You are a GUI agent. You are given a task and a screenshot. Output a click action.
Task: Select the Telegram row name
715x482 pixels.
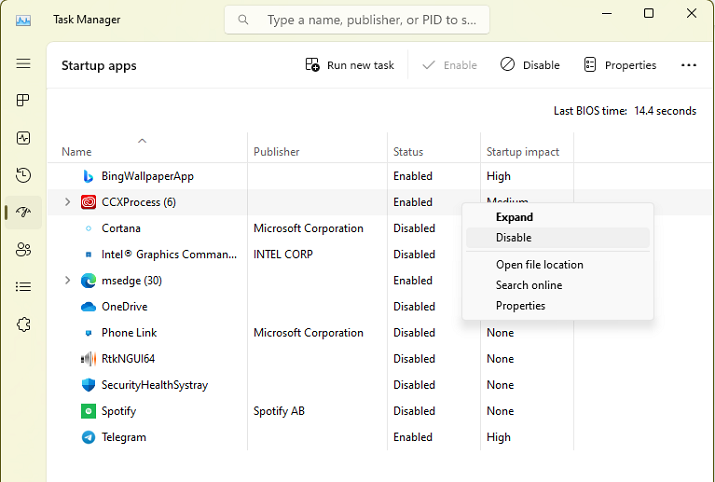point(124,437)
